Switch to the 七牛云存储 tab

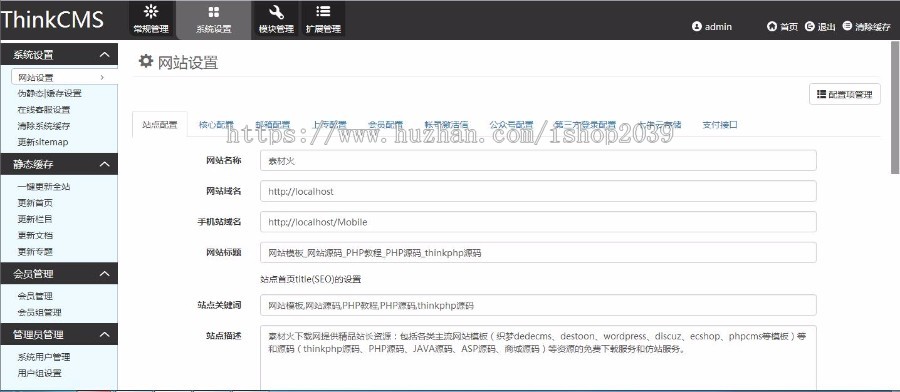pos(660,125)
